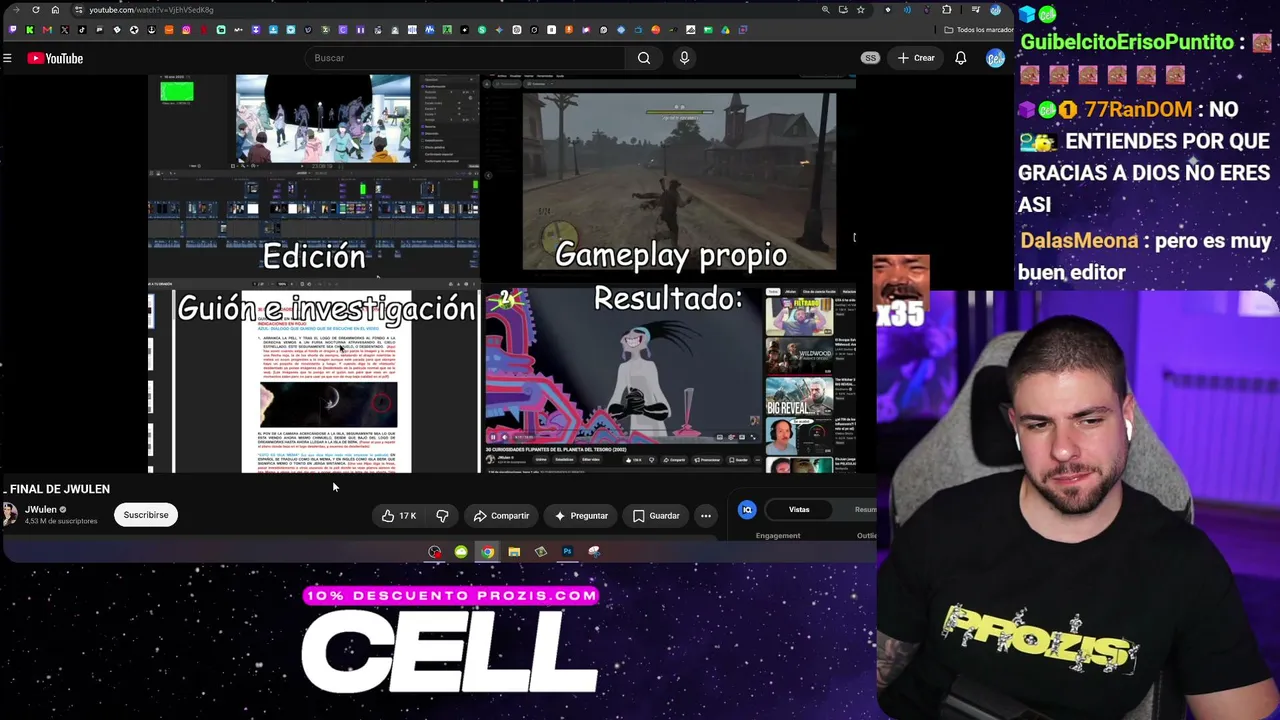
Task: Click the main video player frame
Action: tap(502, 274)
